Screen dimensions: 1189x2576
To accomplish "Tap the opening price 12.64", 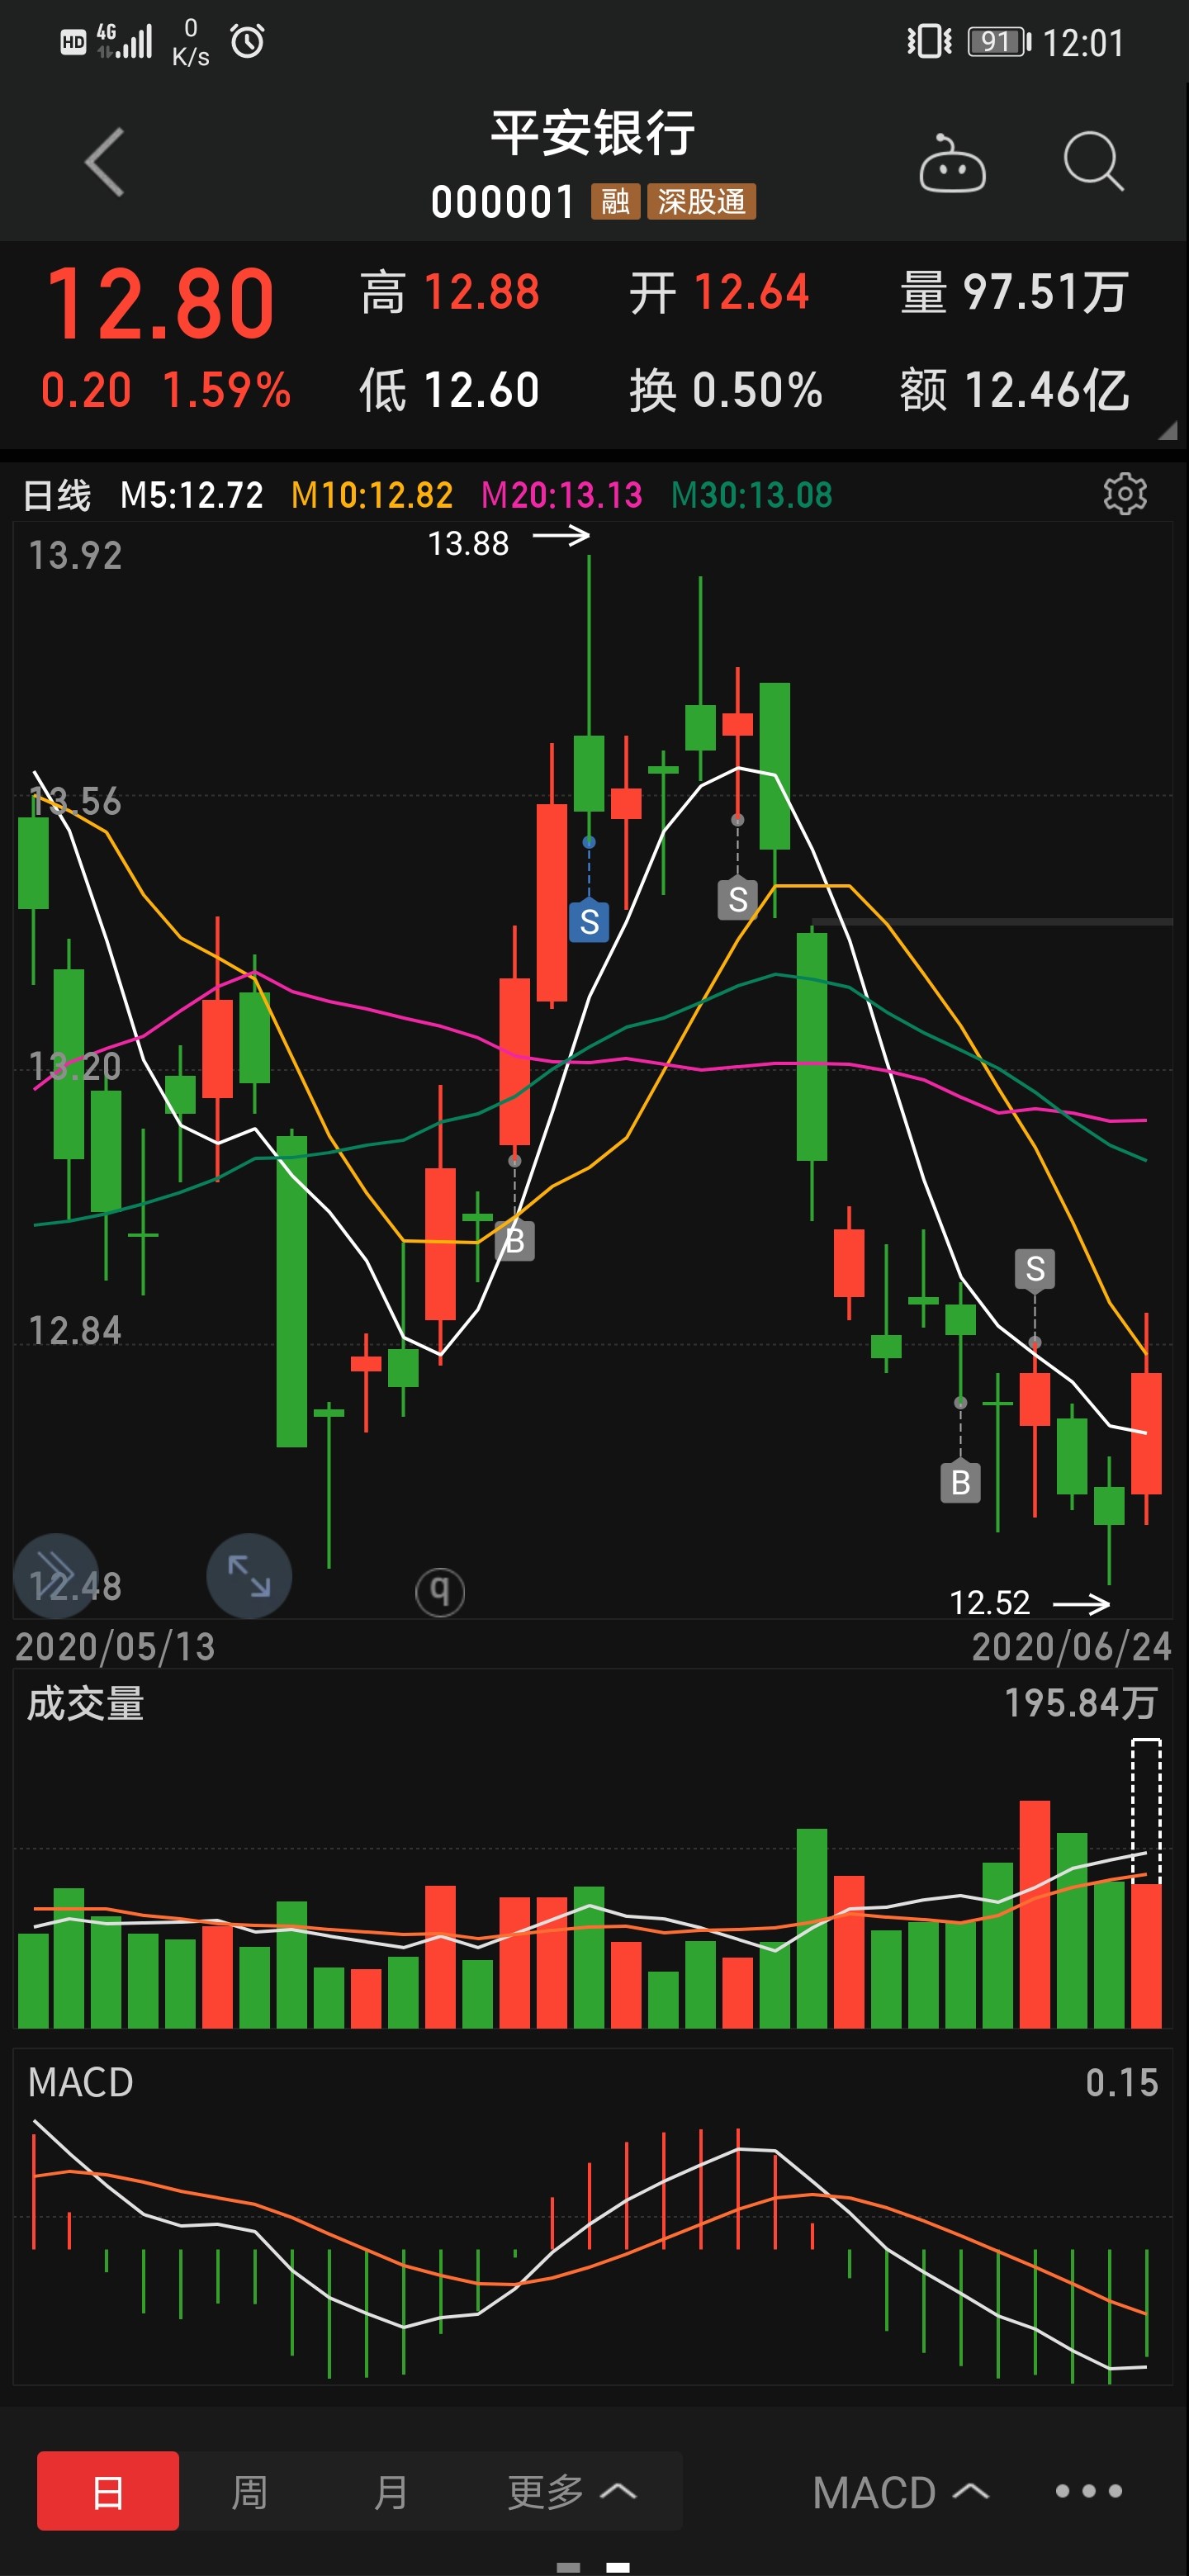I will click(x=751, y=292).
